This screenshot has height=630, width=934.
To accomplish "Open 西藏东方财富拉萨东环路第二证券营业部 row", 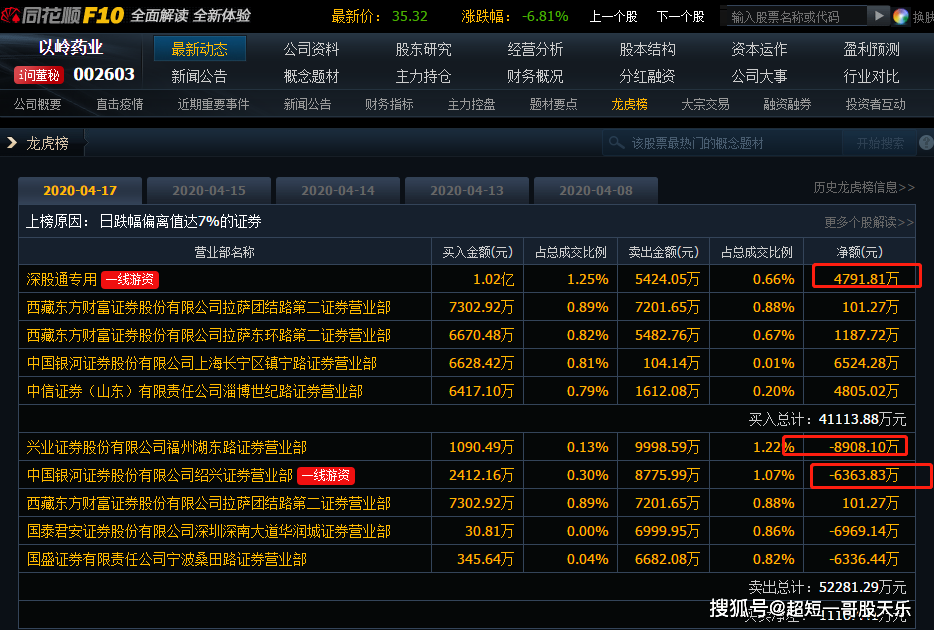I will coord(208,335).
